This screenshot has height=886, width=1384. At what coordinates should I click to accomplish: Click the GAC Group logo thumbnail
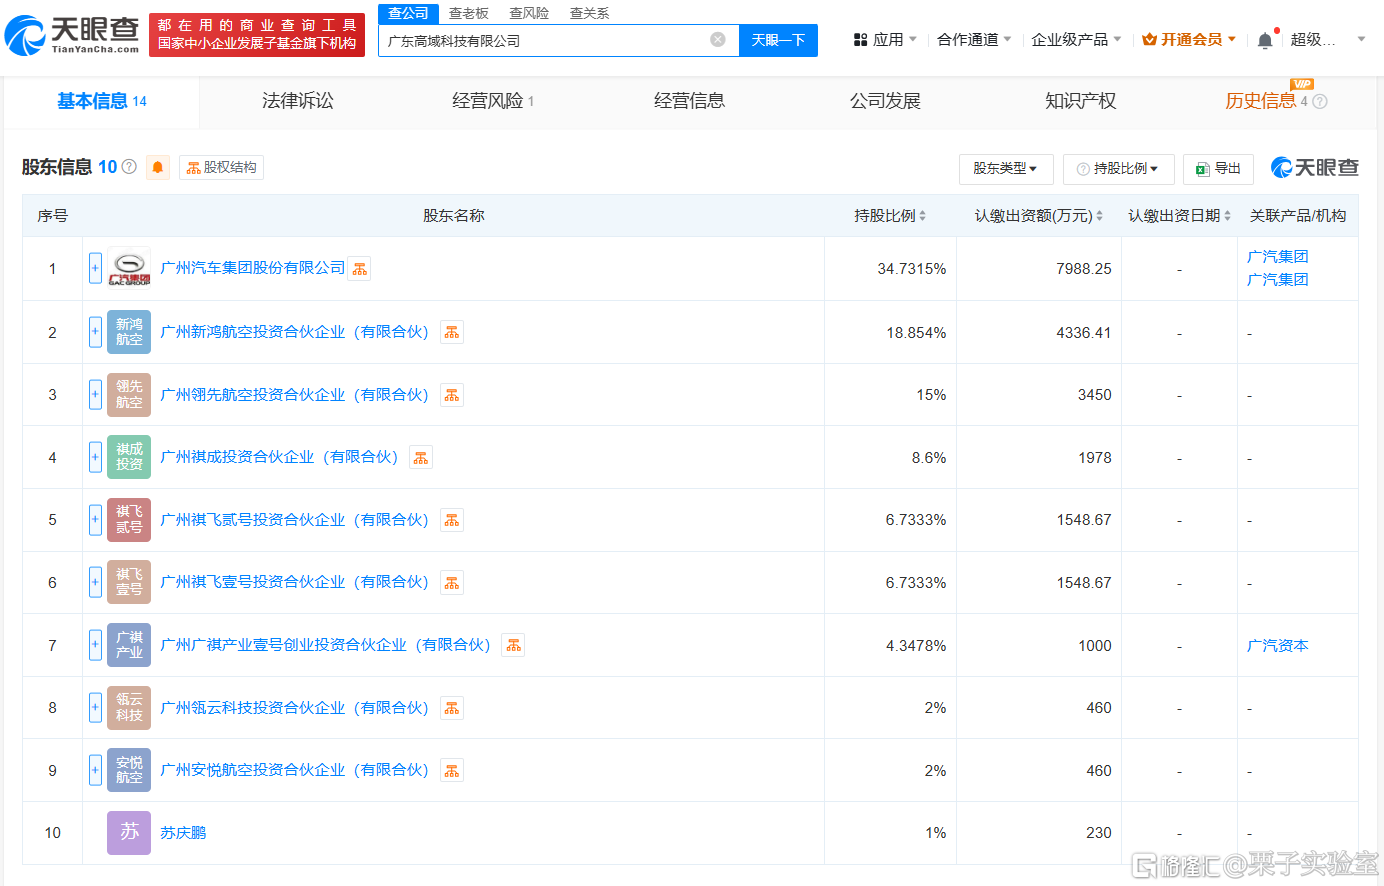pyautogui.click(x=129, y=268)
